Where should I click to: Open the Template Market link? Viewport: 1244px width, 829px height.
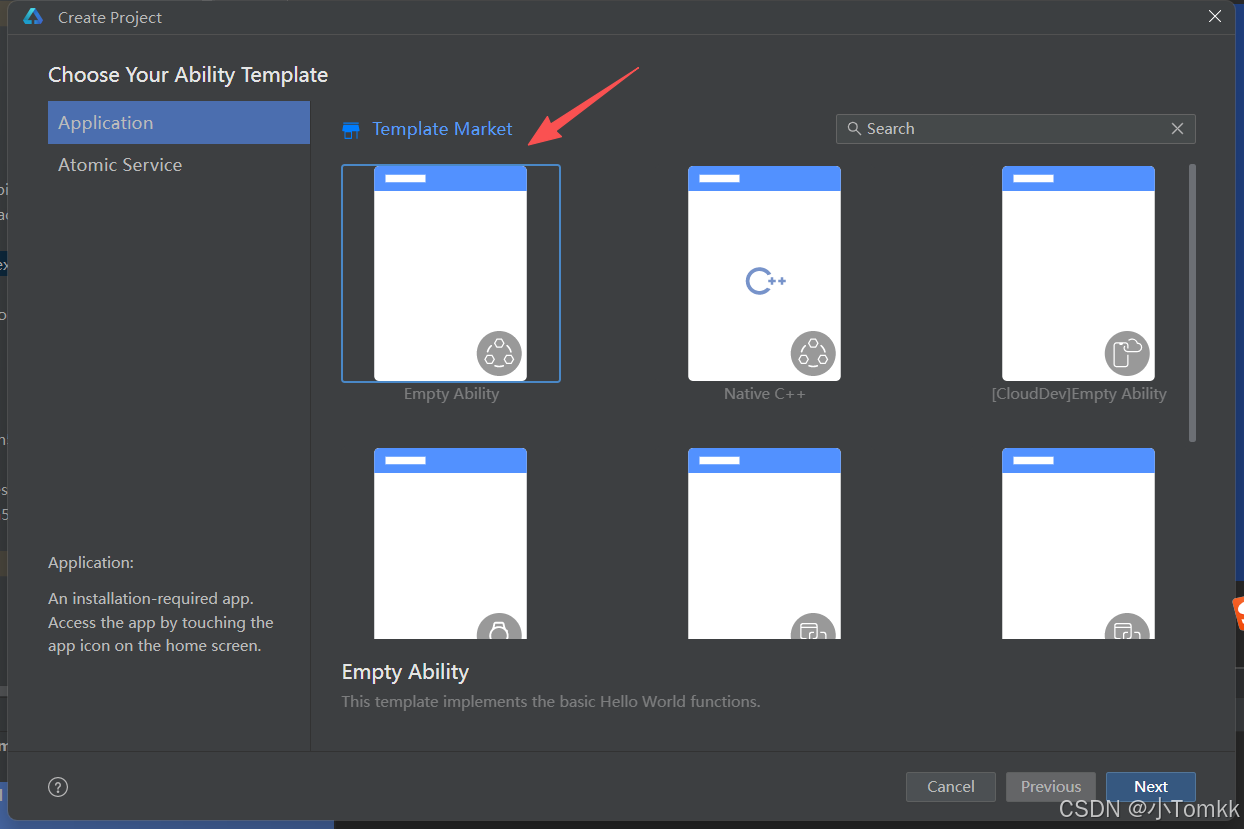click(442, 129)
